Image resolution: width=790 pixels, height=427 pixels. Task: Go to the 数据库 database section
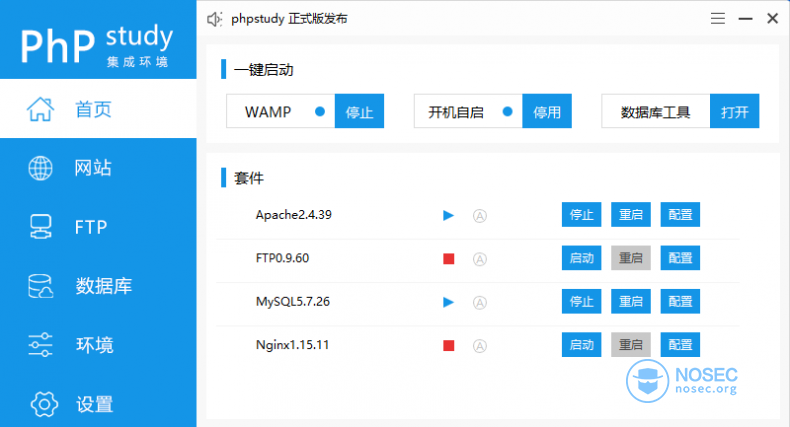click(x=98, y=286)
